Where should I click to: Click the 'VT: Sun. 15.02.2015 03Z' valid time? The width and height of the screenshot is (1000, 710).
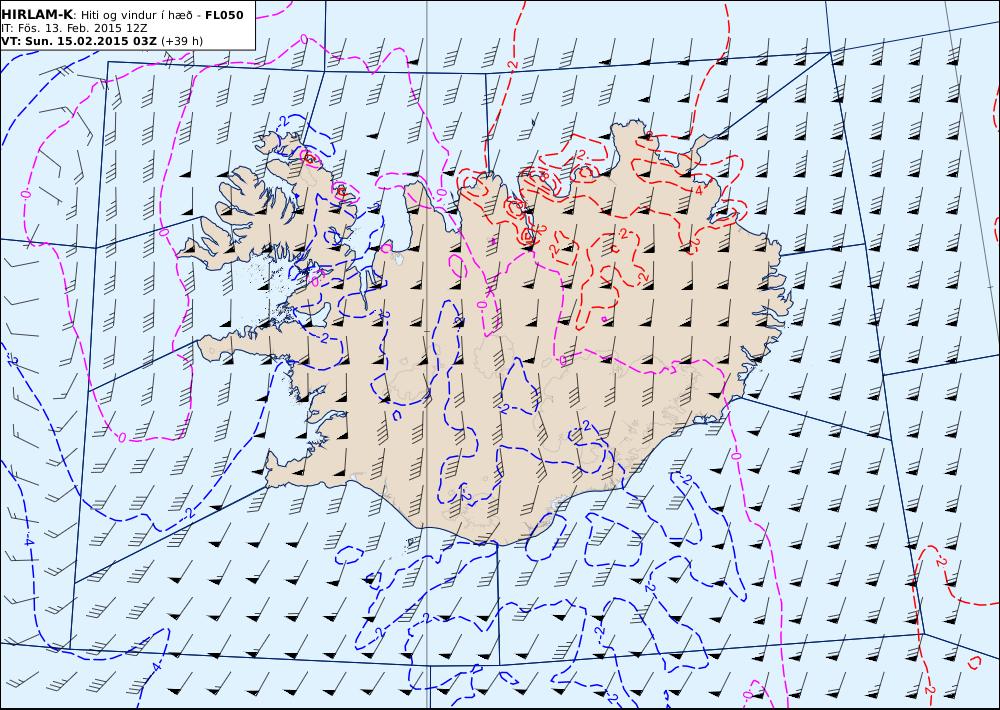(79, 41)
